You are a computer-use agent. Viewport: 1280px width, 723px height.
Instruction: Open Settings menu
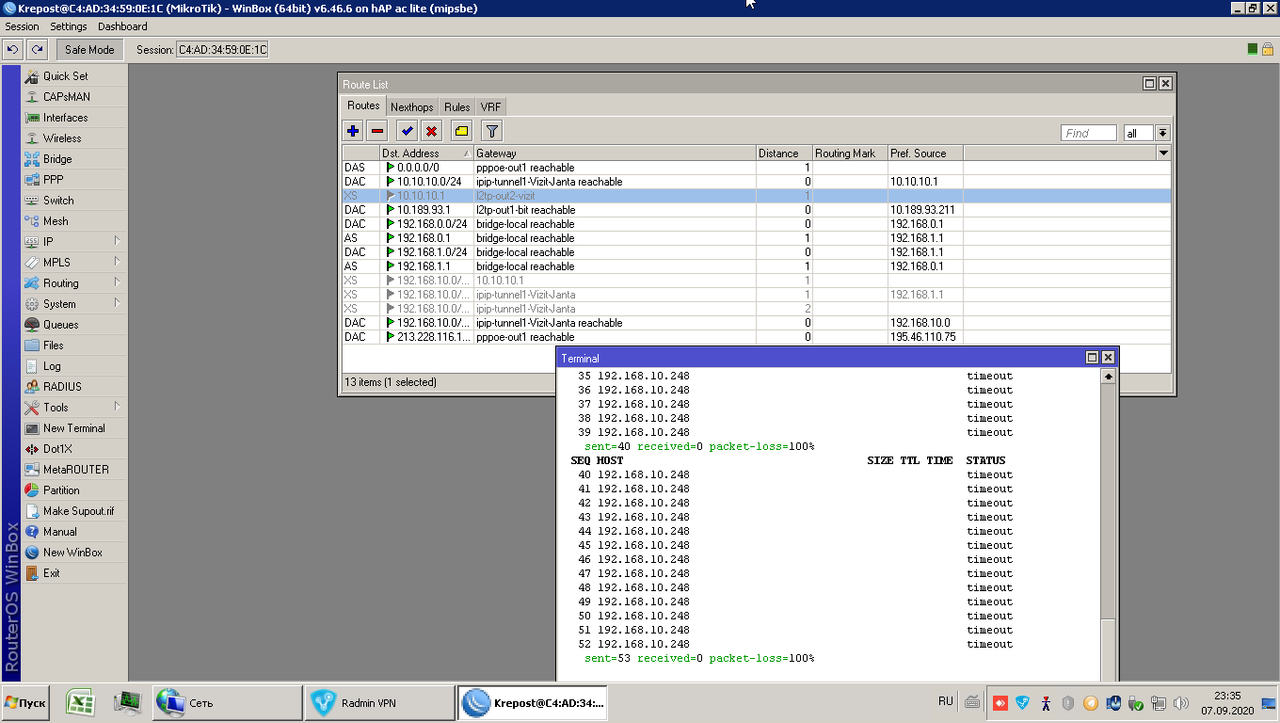pyautogui.click(x=68, y=26)
